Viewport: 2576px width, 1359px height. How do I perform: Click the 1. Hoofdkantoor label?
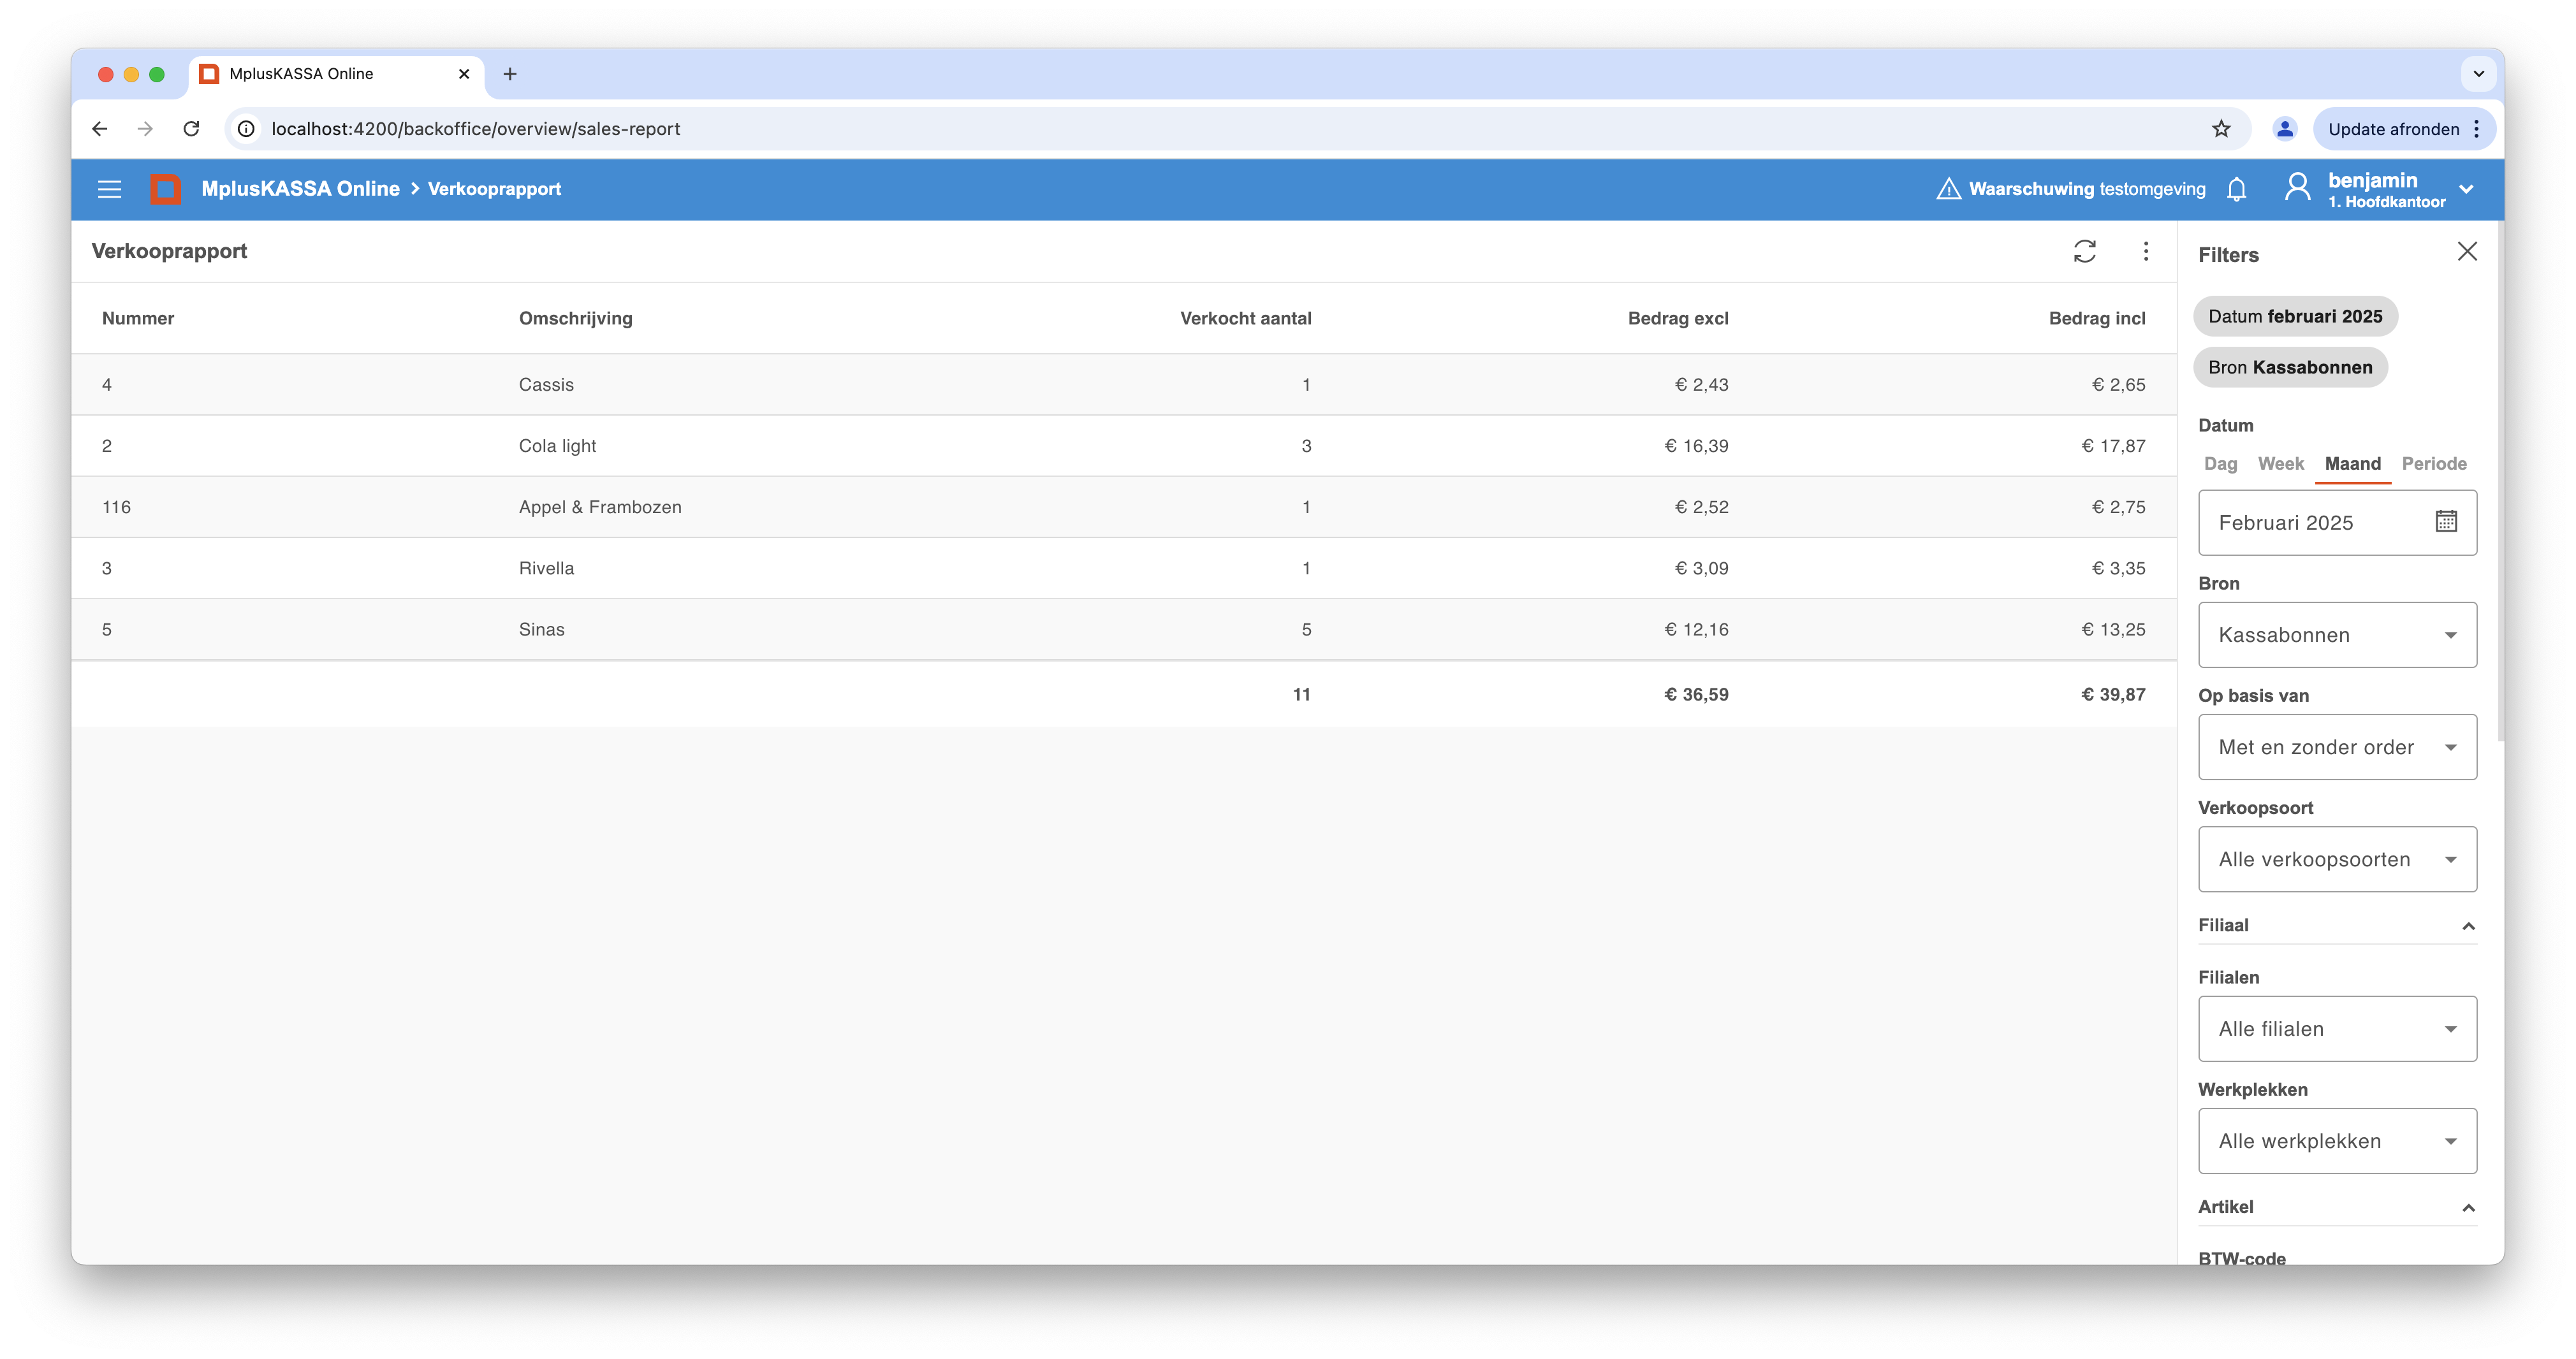pyautogui.click(x=2386, y=202)
